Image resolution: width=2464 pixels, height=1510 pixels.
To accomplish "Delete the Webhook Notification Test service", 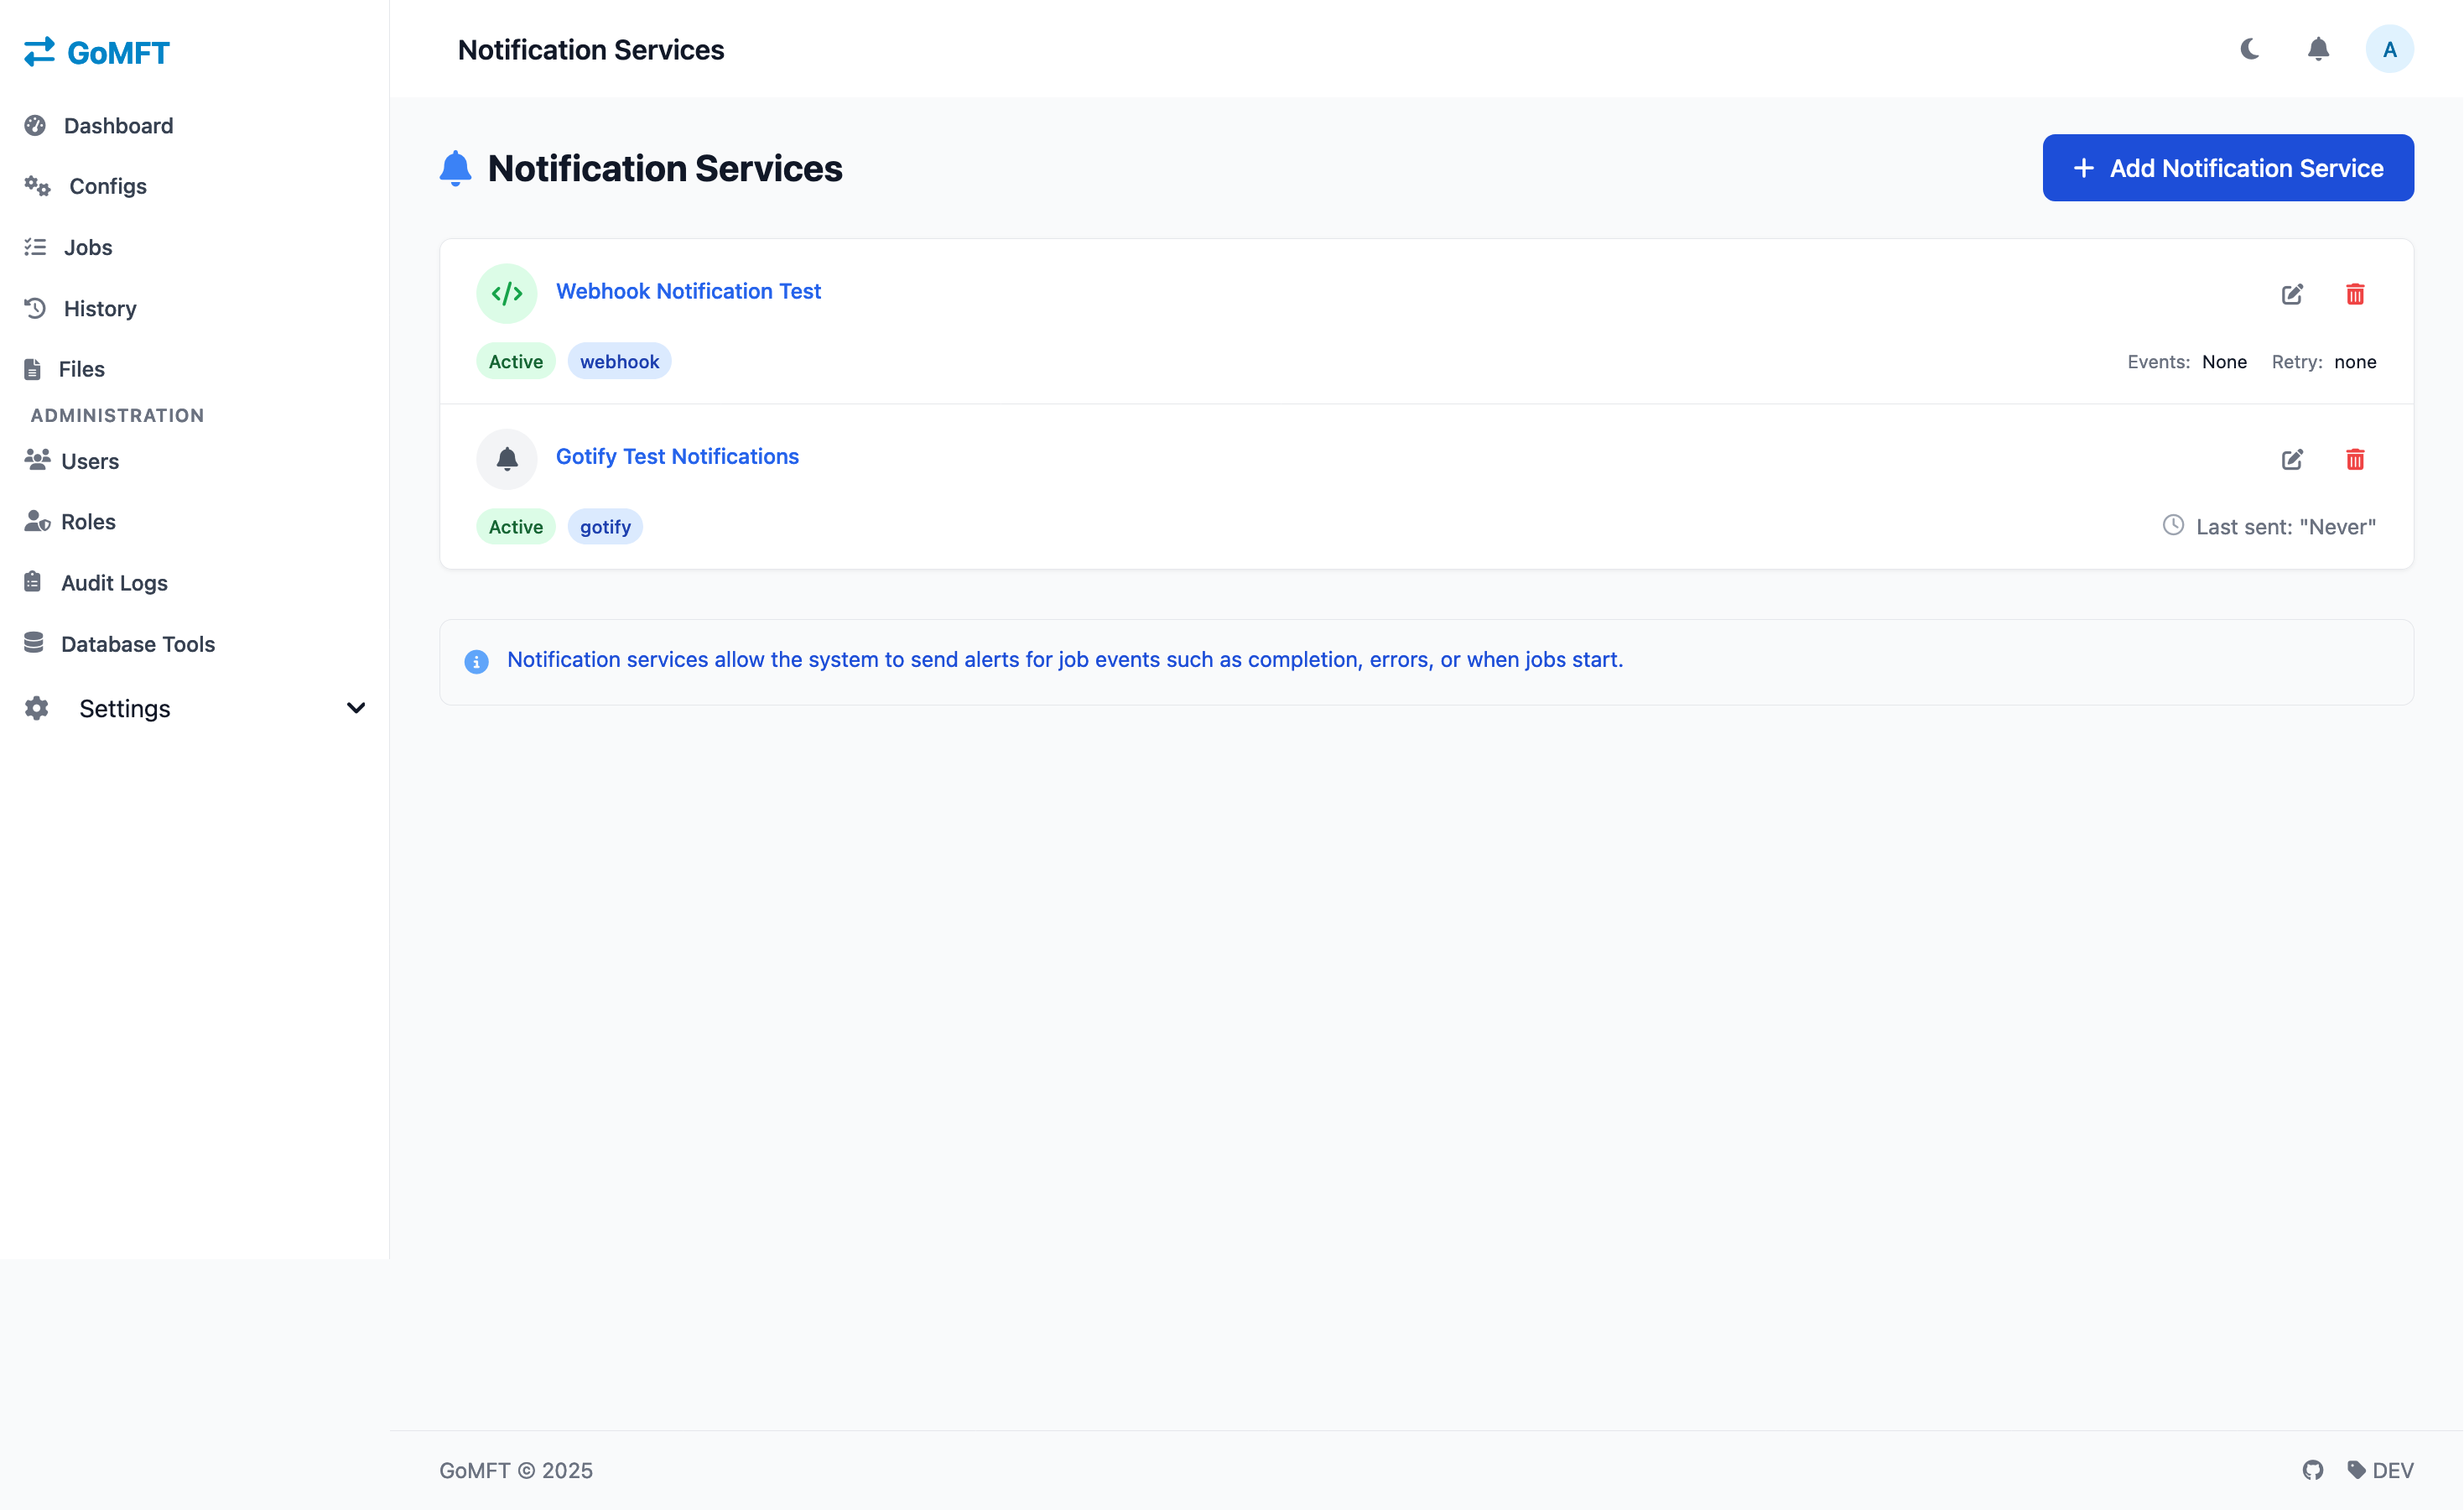I will point(2355,294).
